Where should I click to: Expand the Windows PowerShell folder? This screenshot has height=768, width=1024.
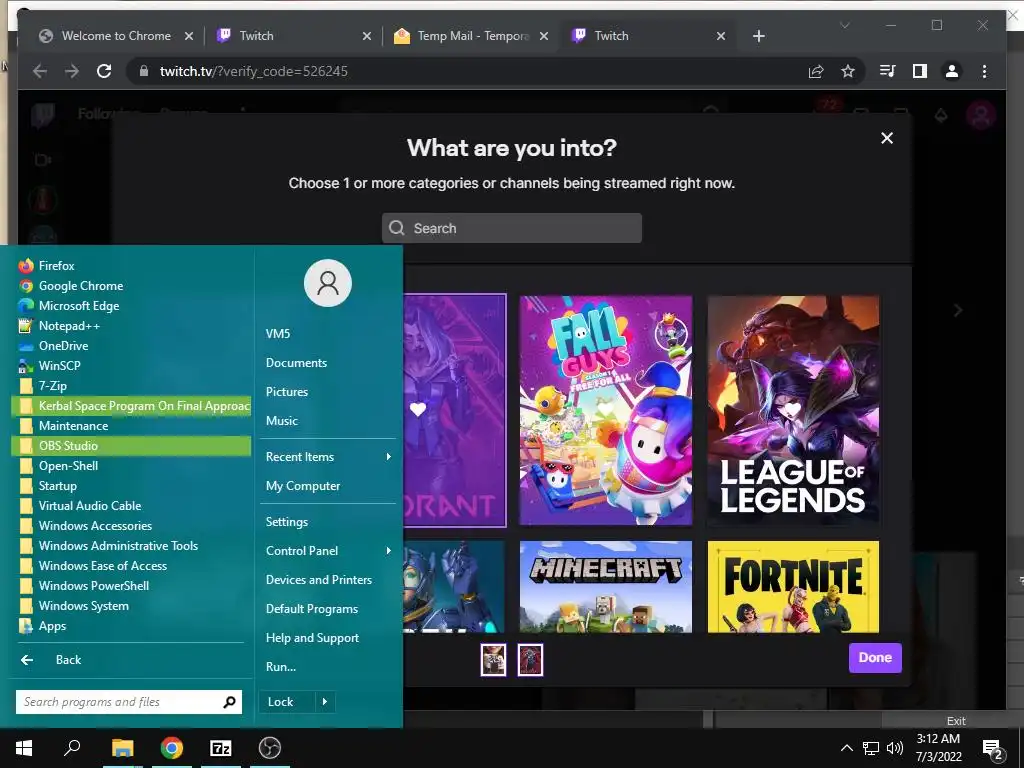[131, 586]
